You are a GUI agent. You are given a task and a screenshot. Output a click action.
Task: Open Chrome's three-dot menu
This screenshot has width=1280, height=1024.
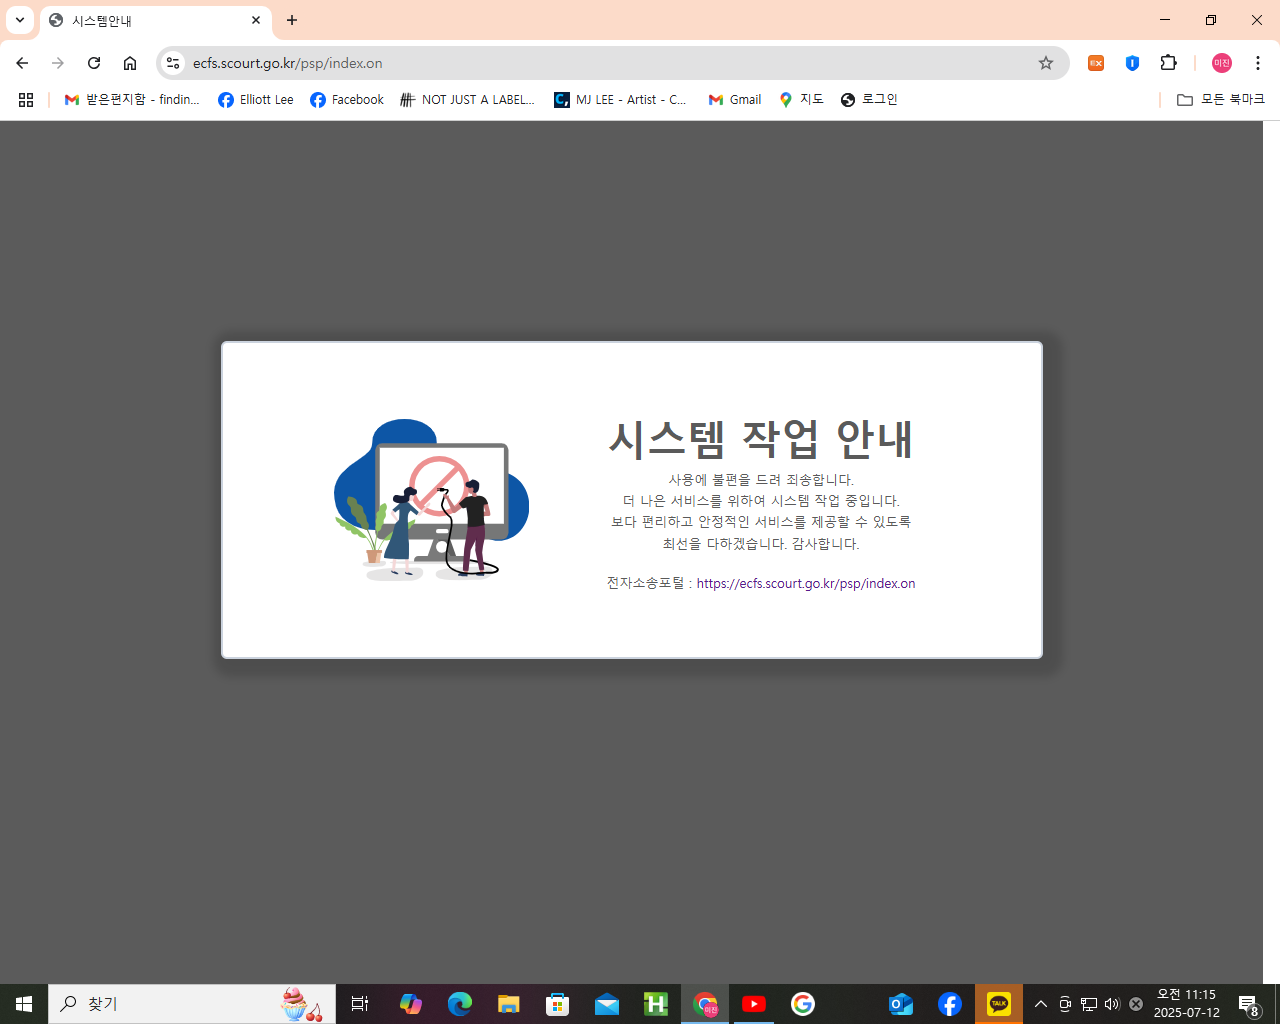[x=1257, y=62]
